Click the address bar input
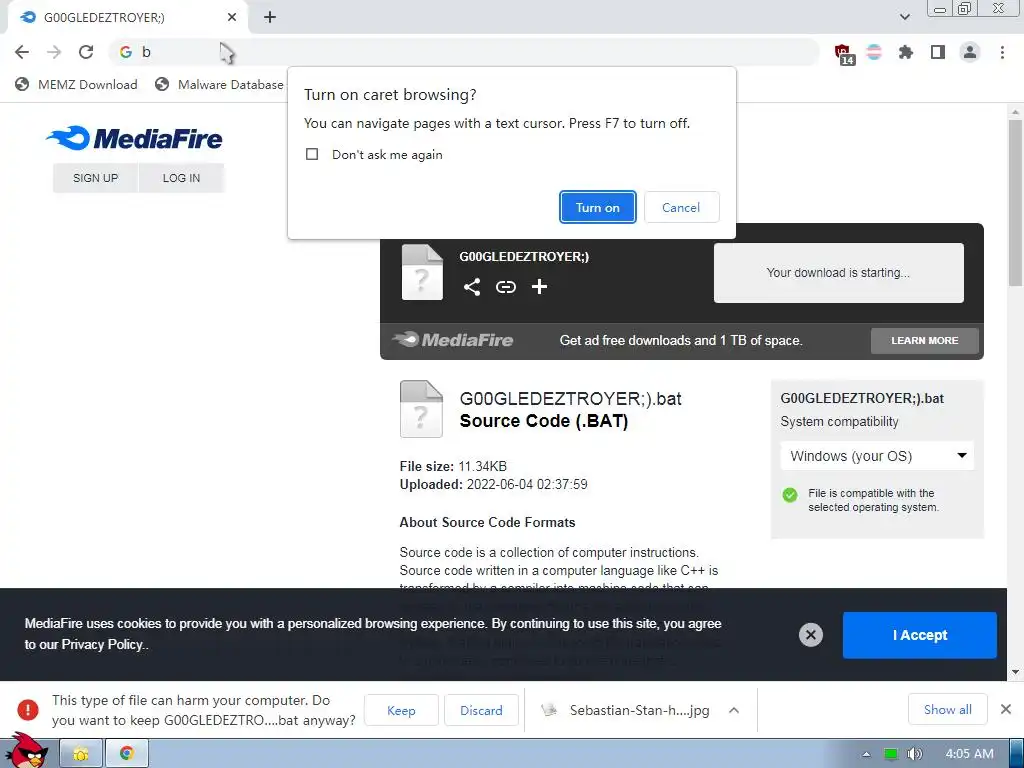 point(464,52)
